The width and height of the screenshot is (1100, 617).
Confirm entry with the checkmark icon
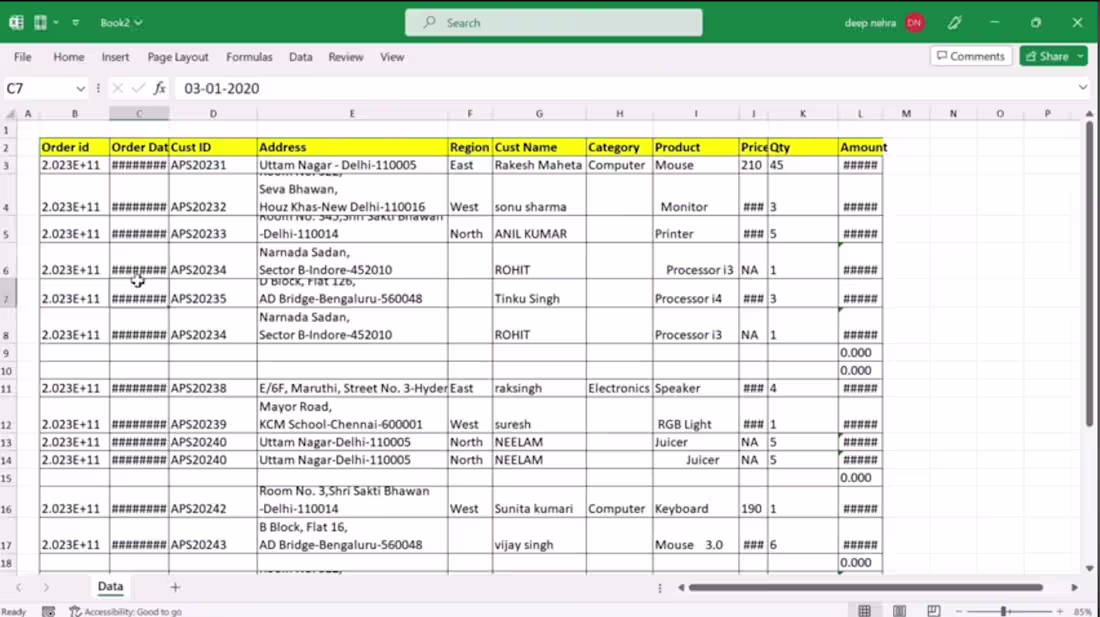pos(138,88)
